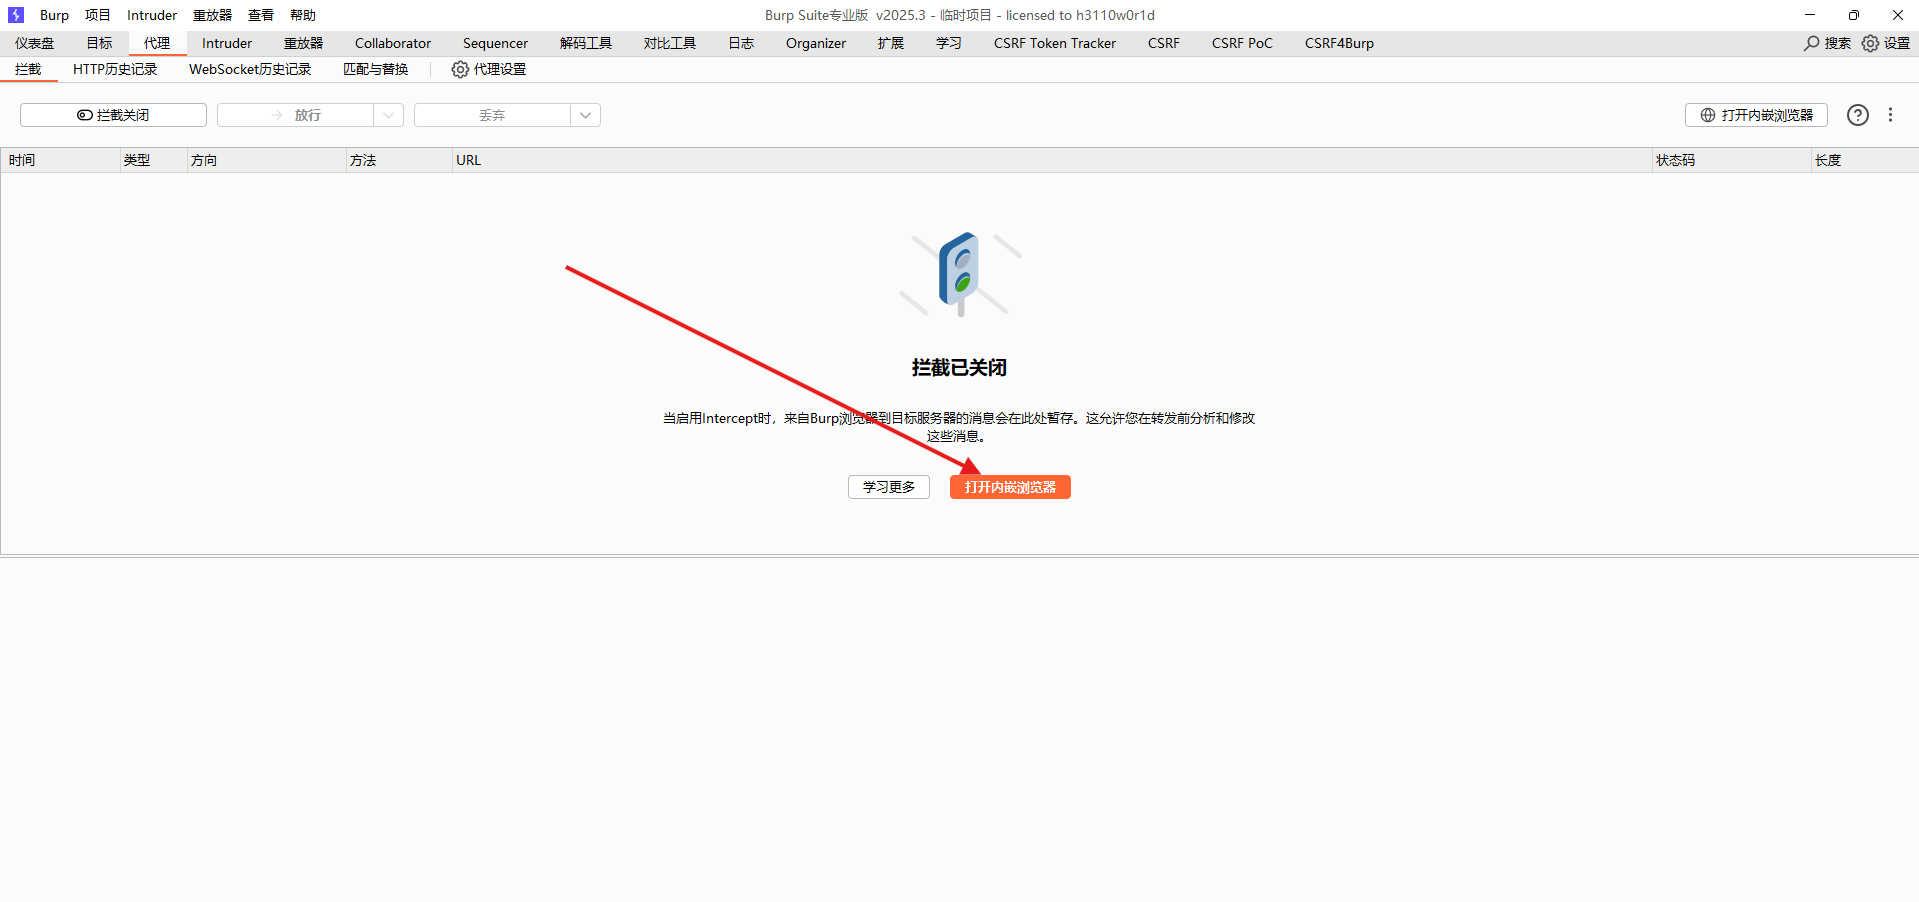Switch to the 扩展 tab
The height and width of the screenshot is (902, 1919).
click(890, 43)
